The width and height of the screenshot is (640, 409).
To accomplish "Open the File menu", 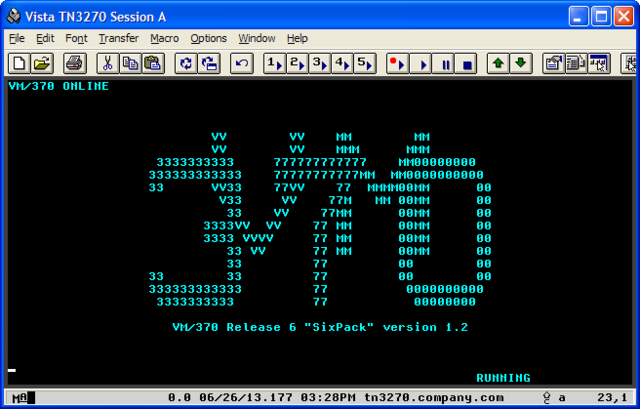I will pos(17,38).
